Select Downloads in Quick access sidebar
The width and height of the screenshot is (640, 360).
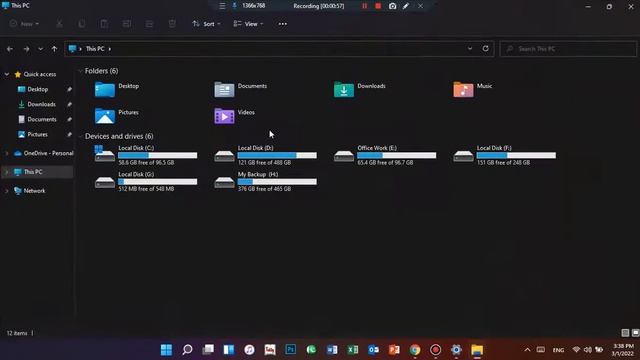41,104
